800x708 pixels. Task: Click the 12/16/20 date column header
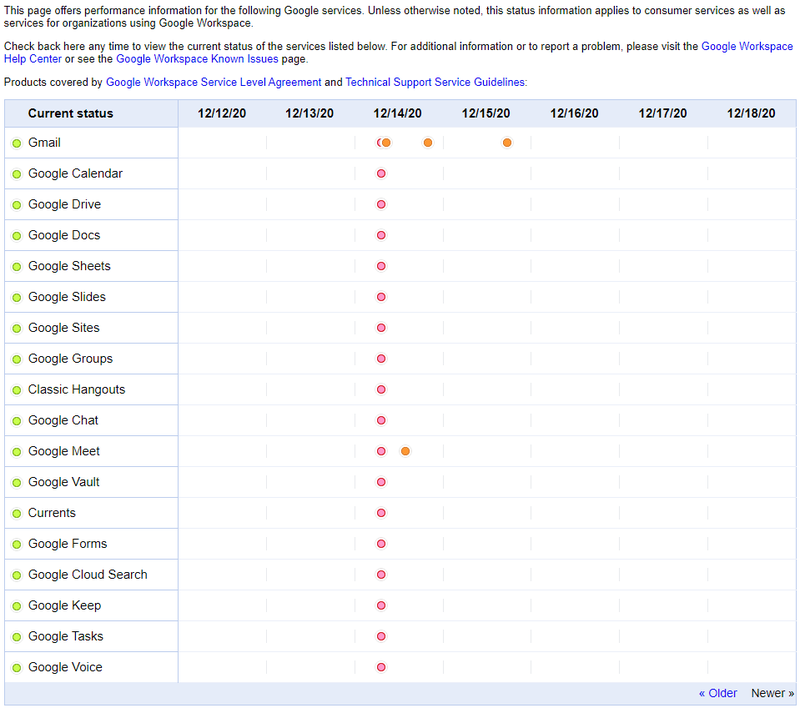[x=574, y=114]
